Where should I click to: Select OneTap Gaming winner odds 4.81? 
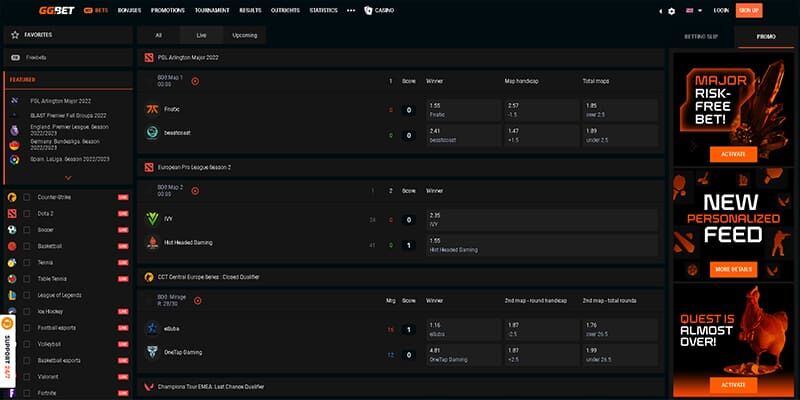(463, 355)
